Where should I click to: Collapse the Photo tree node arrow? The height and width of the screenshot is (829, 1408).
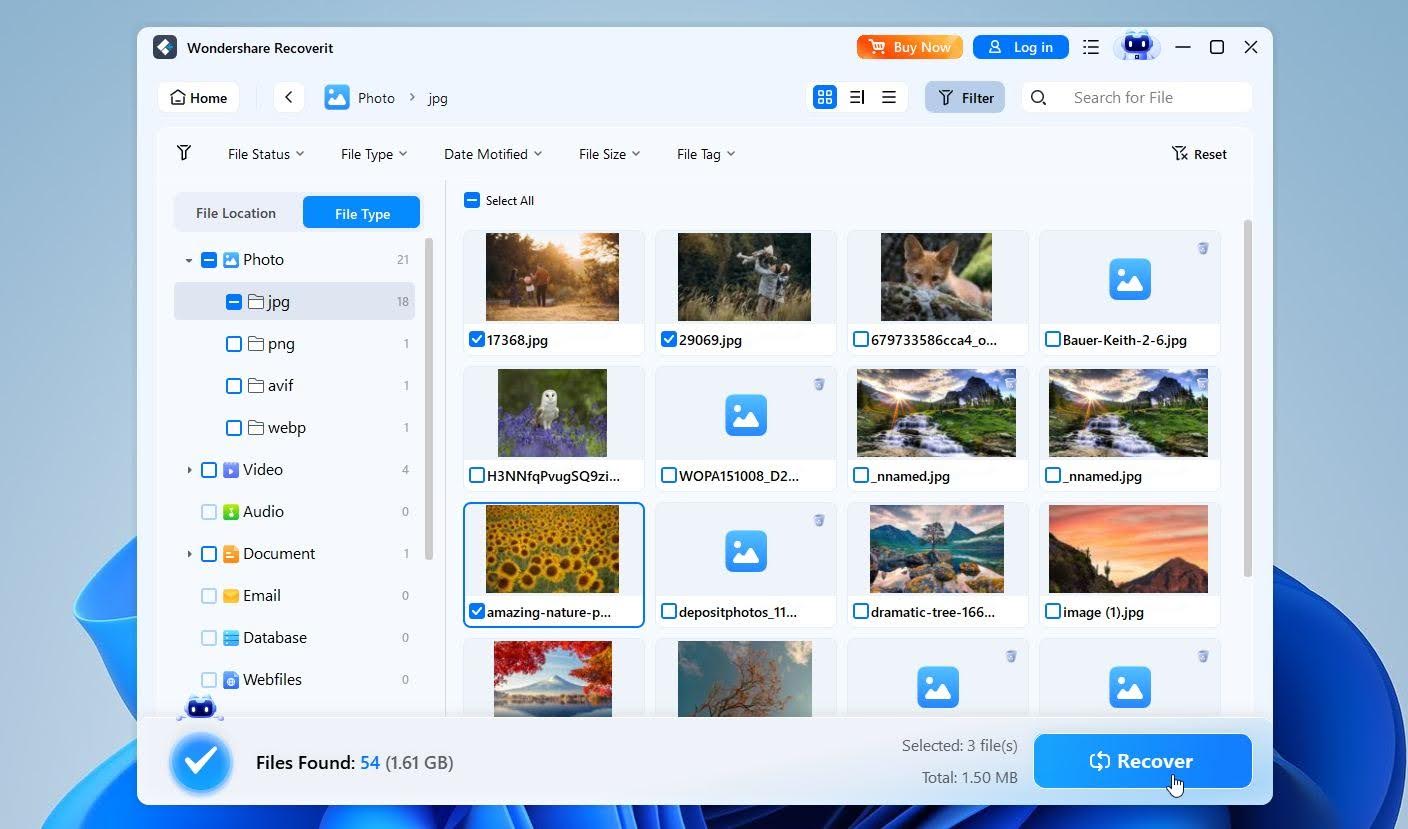[x=189, y=260]
